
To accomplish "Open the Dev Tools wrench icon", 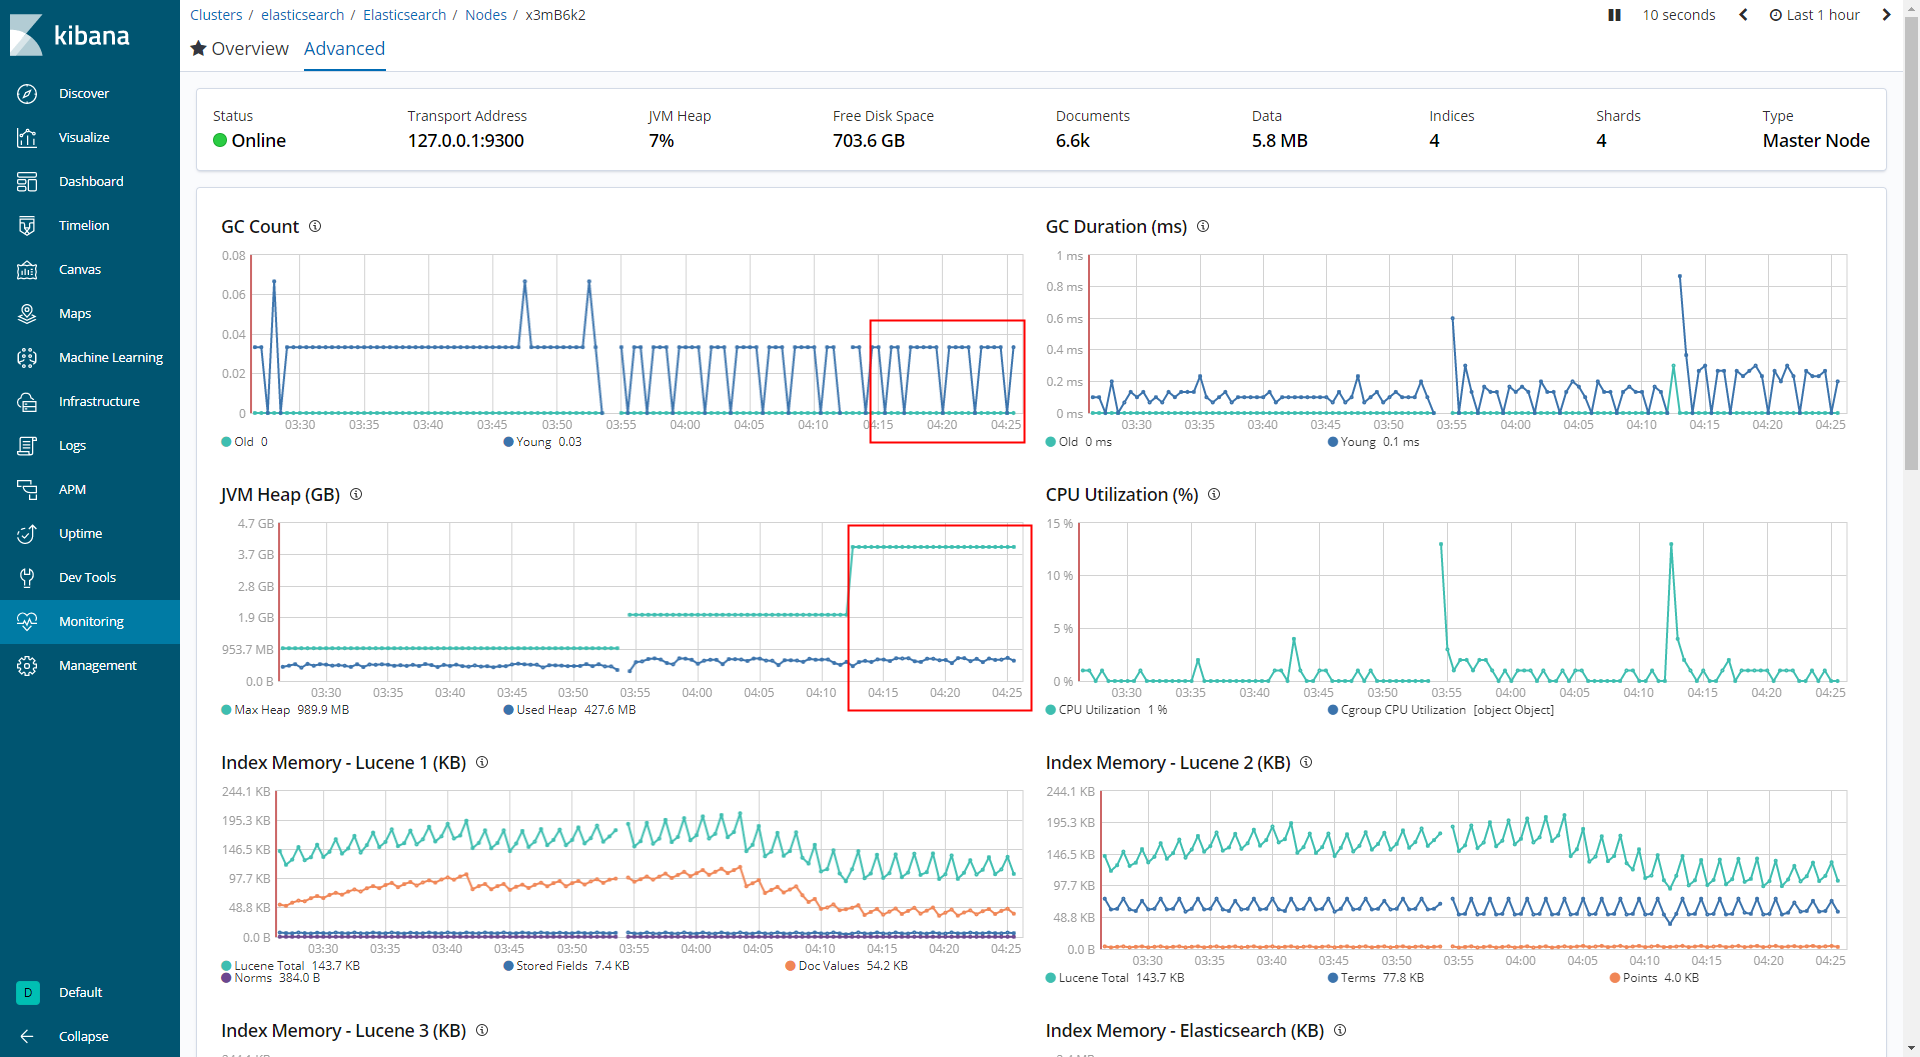I will (27, 578).
